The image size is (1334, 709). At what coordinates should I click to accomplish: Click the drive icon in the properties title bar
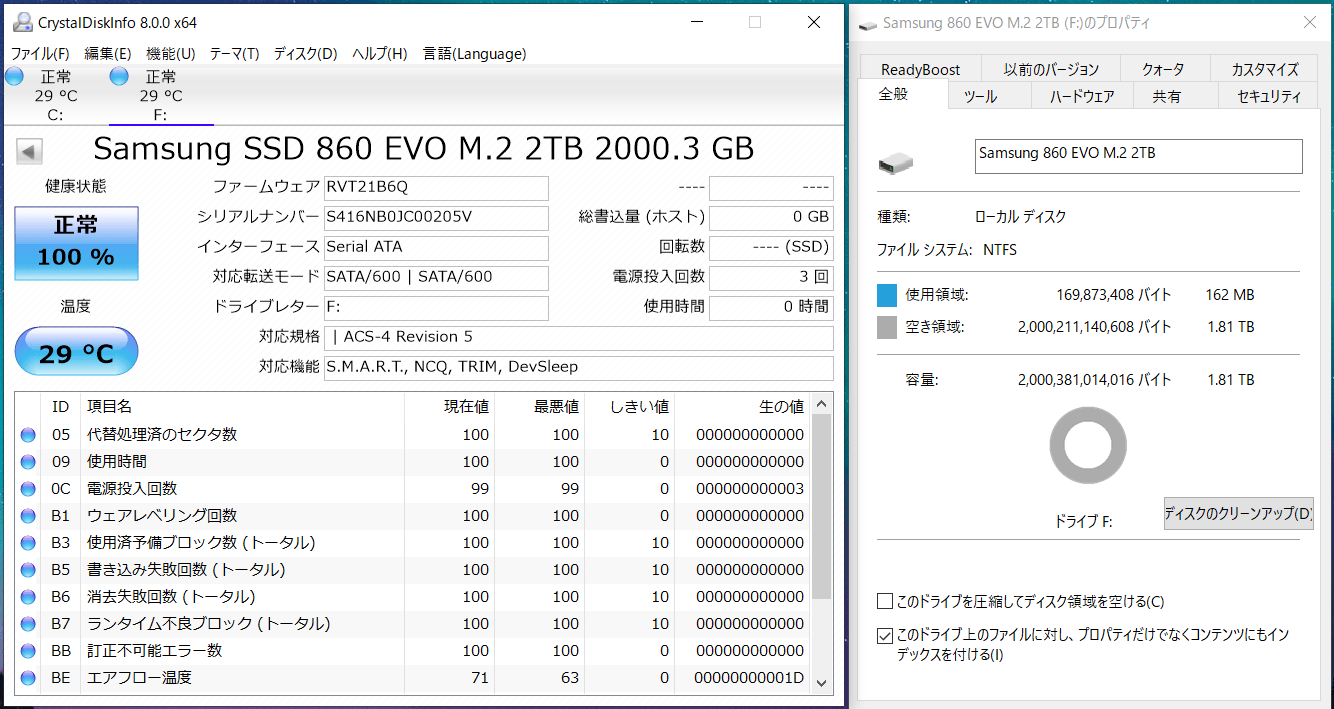[x=868, y=23]
